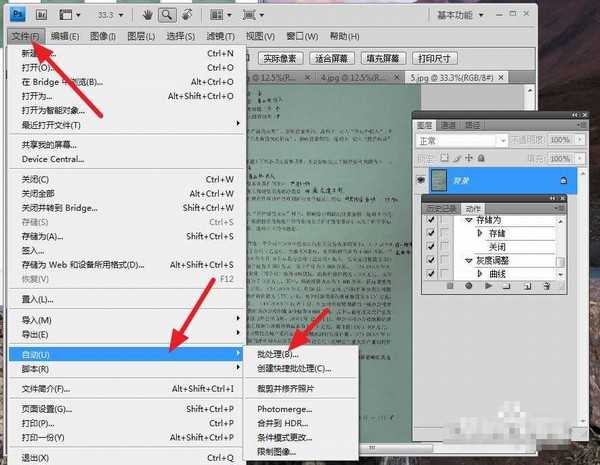The width and height of the screenshot is (600, 465).
Task: Create new action set icon
Action: click(506, 286)
